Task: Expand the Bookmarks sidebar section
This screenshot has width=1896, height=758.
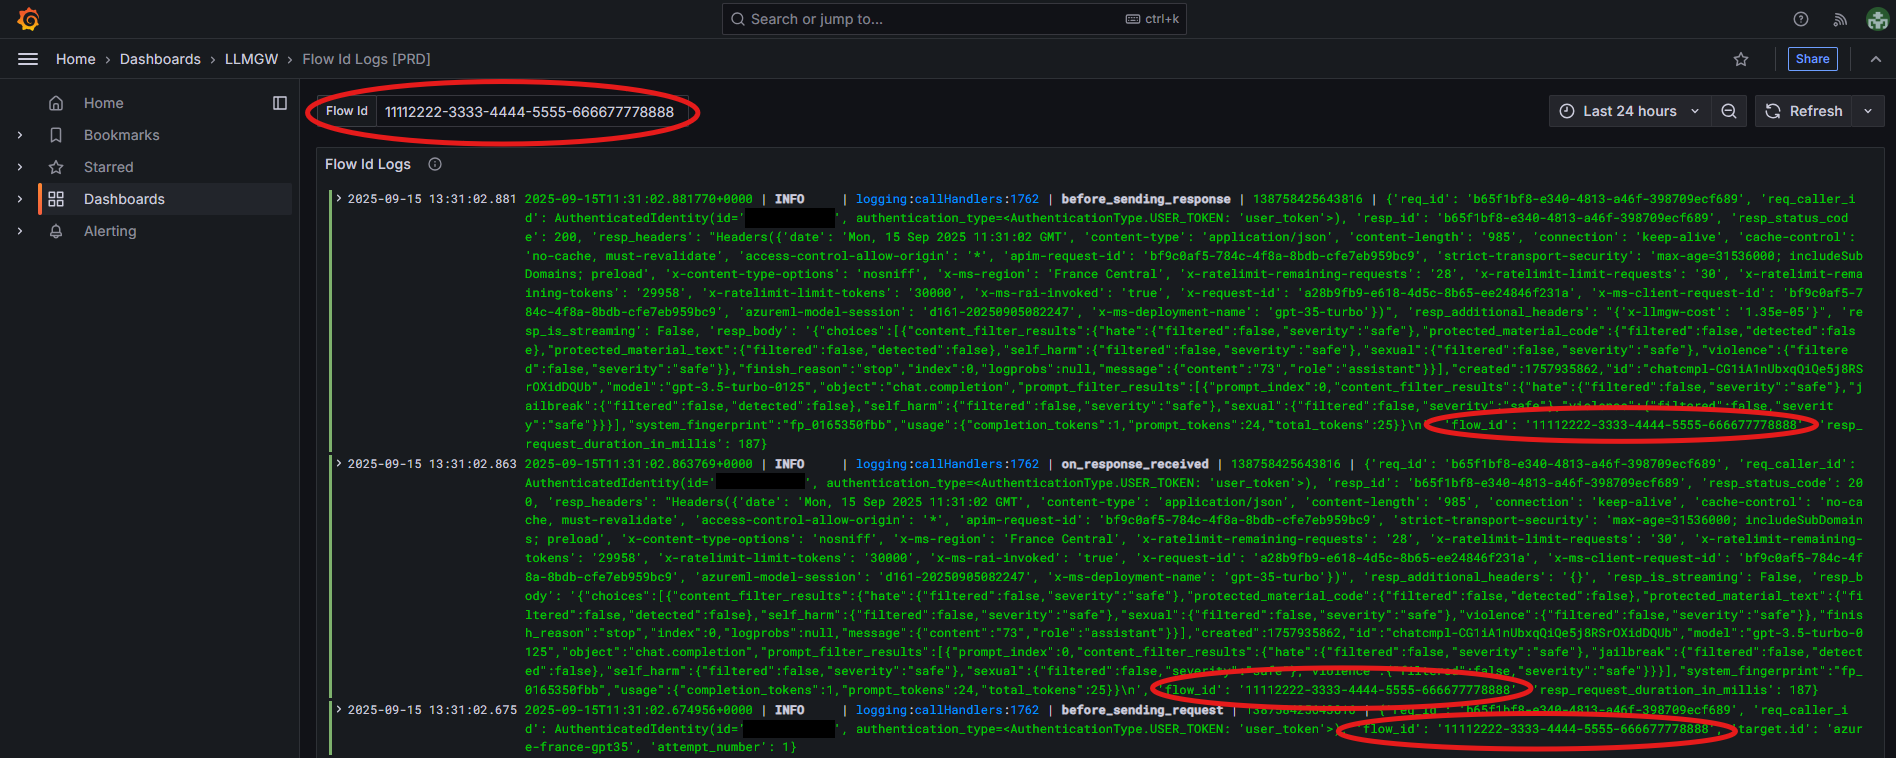Action: (19, 135)
